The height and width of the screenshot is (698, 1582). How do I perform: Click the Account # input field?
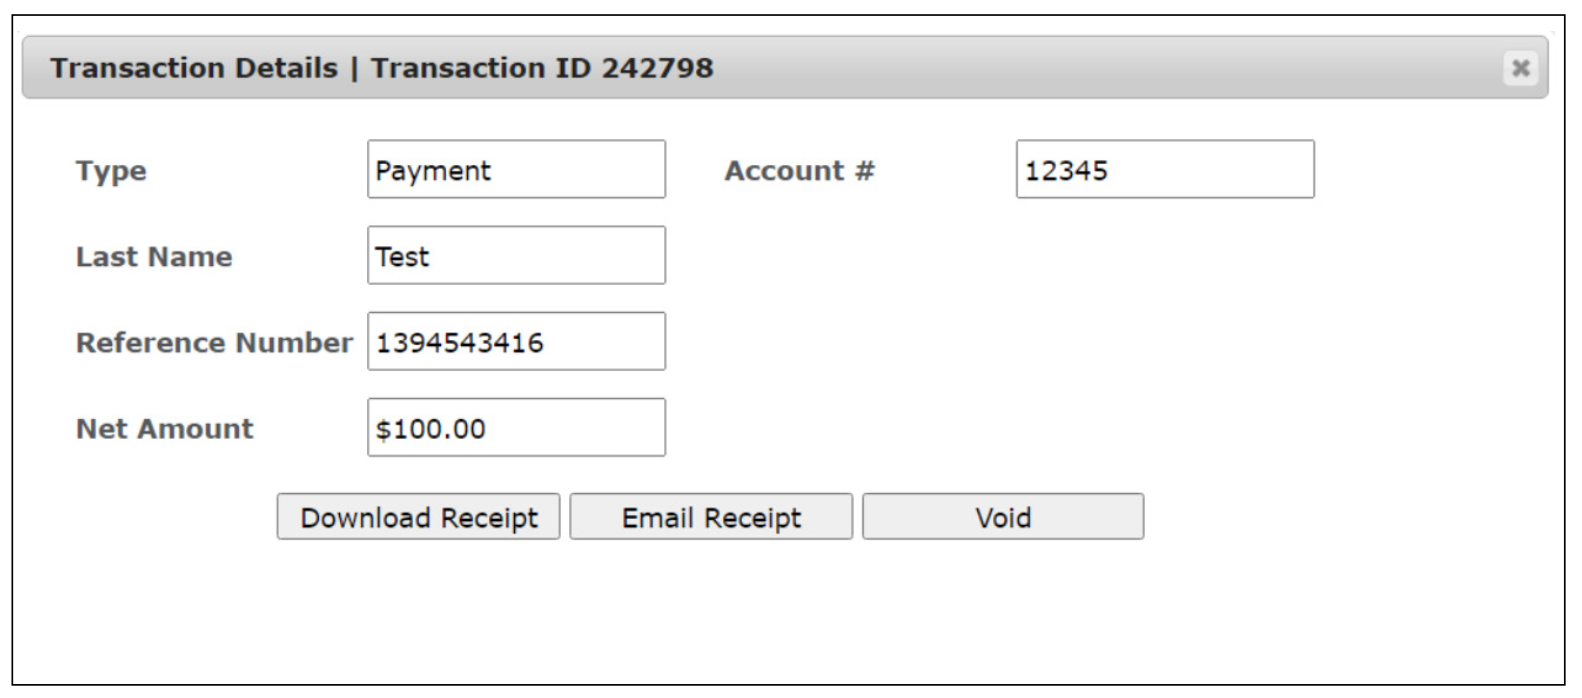tap(1165, 170)
